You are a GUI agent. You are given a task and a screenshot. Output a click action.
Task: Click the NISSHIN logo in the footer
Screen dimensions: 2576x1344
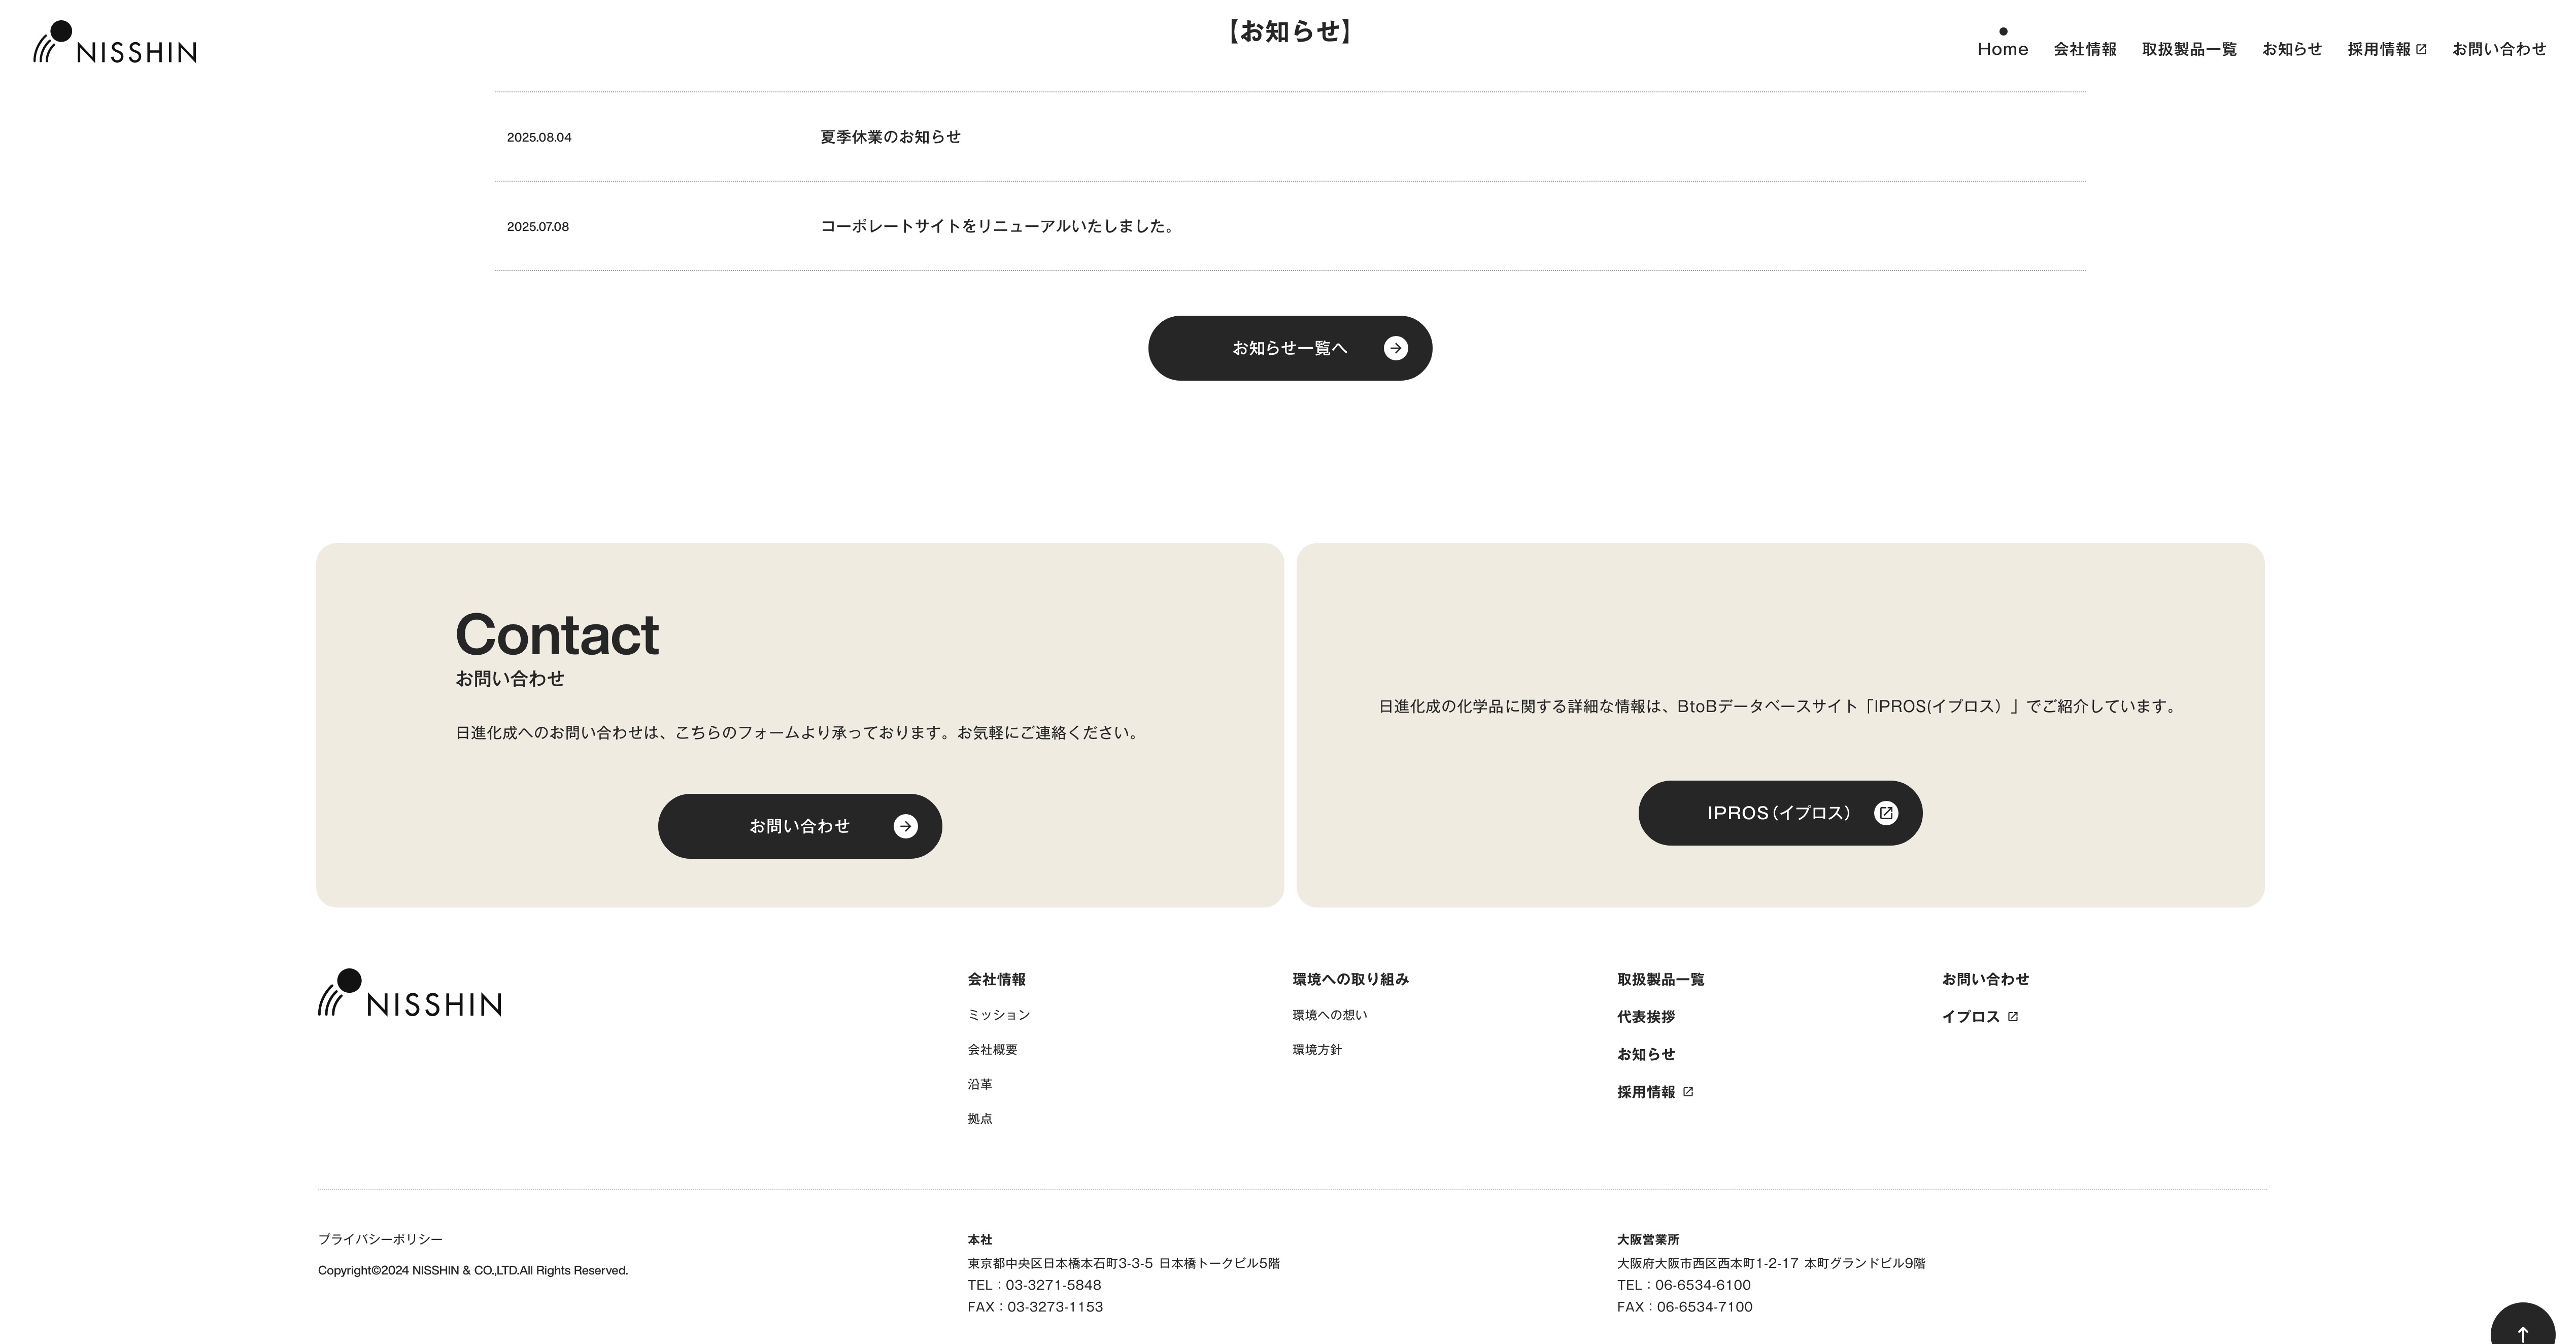click(410, 993)
